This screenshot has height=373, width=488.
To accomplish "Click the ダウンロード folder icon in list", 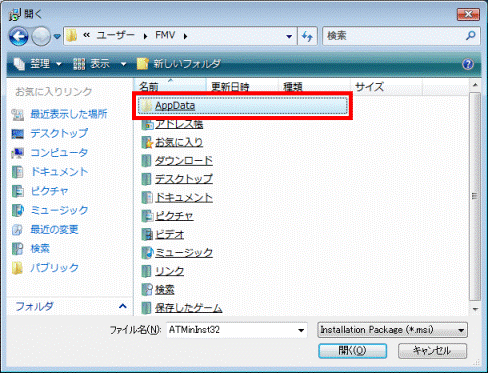I will [147, 161].
